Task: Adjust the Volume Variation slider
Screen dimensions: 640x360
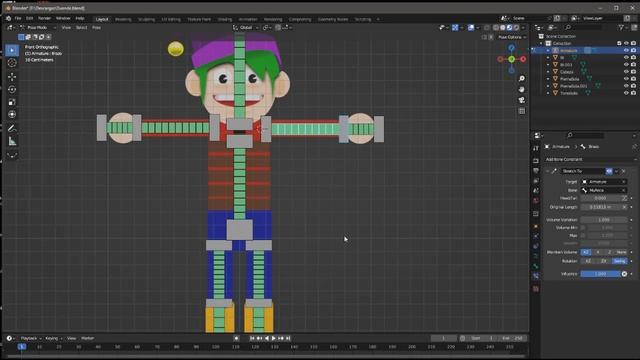Action: [x=604, y=220]
